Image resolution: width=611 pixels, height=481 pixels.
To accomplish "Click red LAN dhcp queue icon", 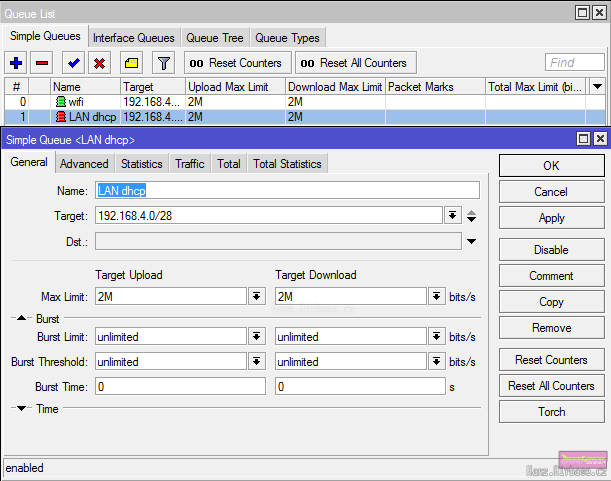I will coord(61,117).
